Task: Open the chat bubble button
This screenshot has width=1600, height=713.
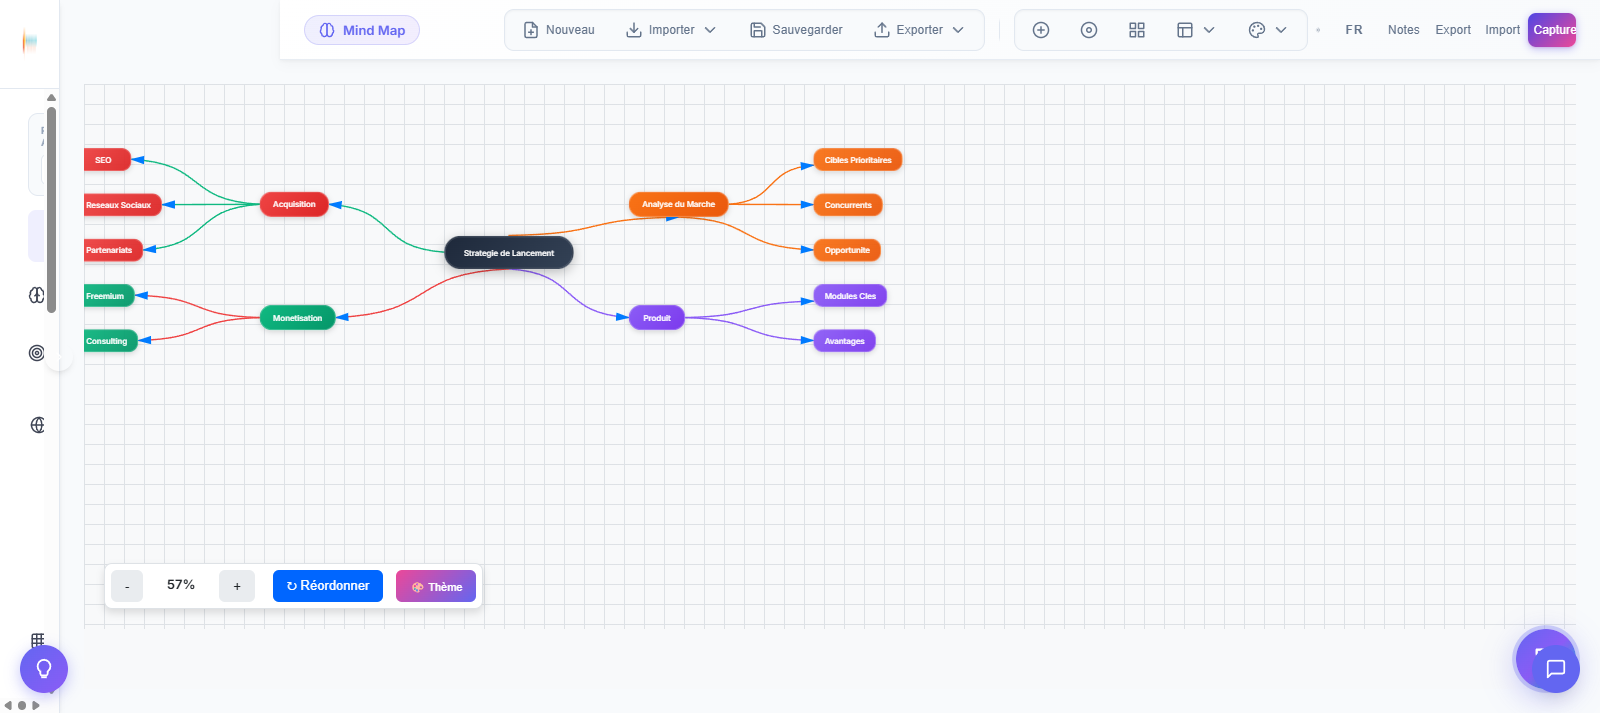Action: pyautogui.click(x=1556, y=669)
